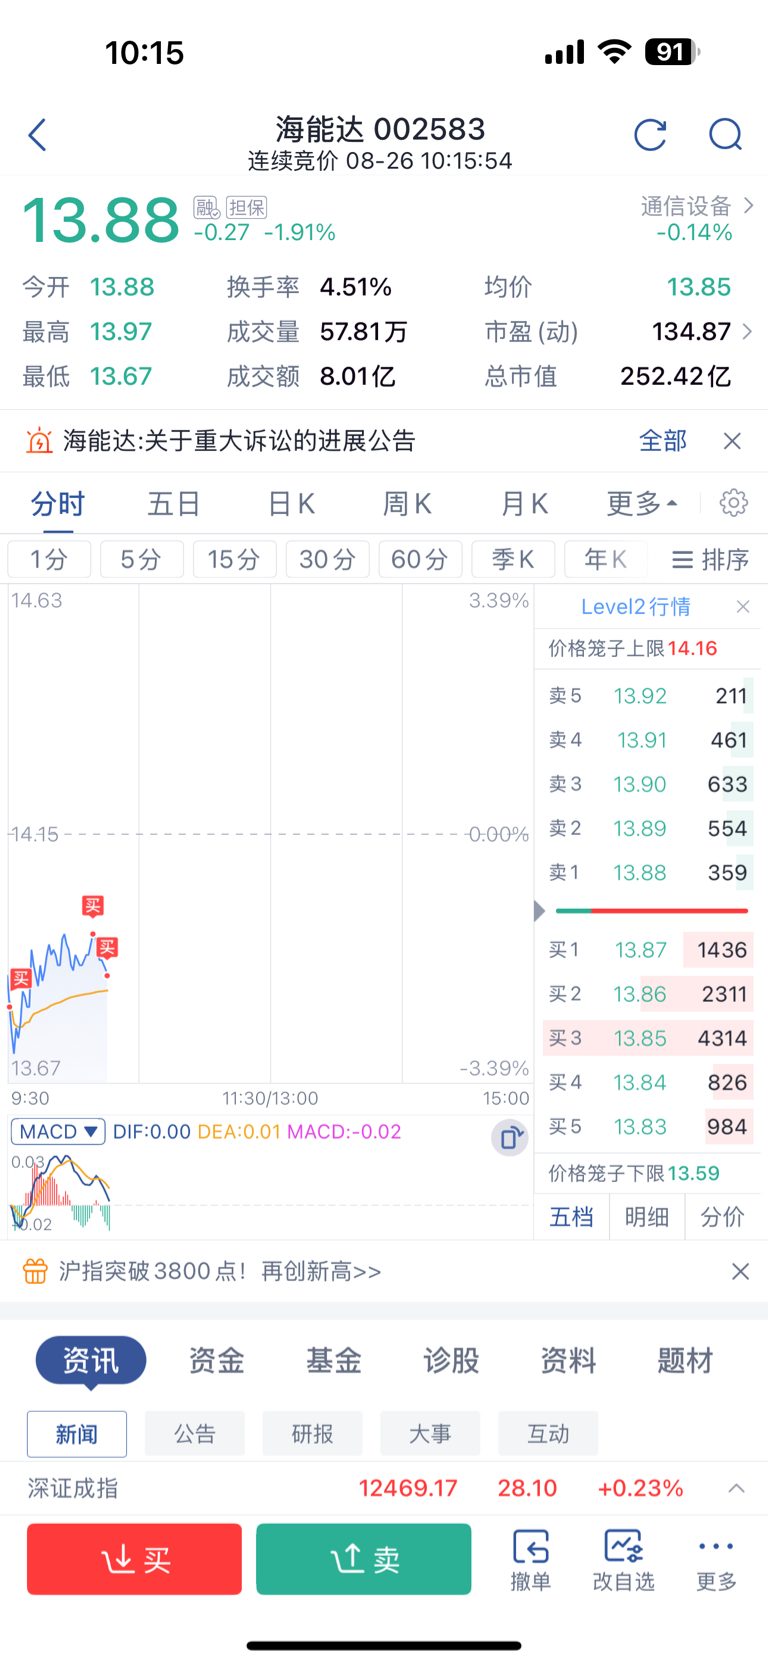Open the MACD indicator dropdown
This screenshot has height=1665, width=768.
click(x=58, y=1132)
